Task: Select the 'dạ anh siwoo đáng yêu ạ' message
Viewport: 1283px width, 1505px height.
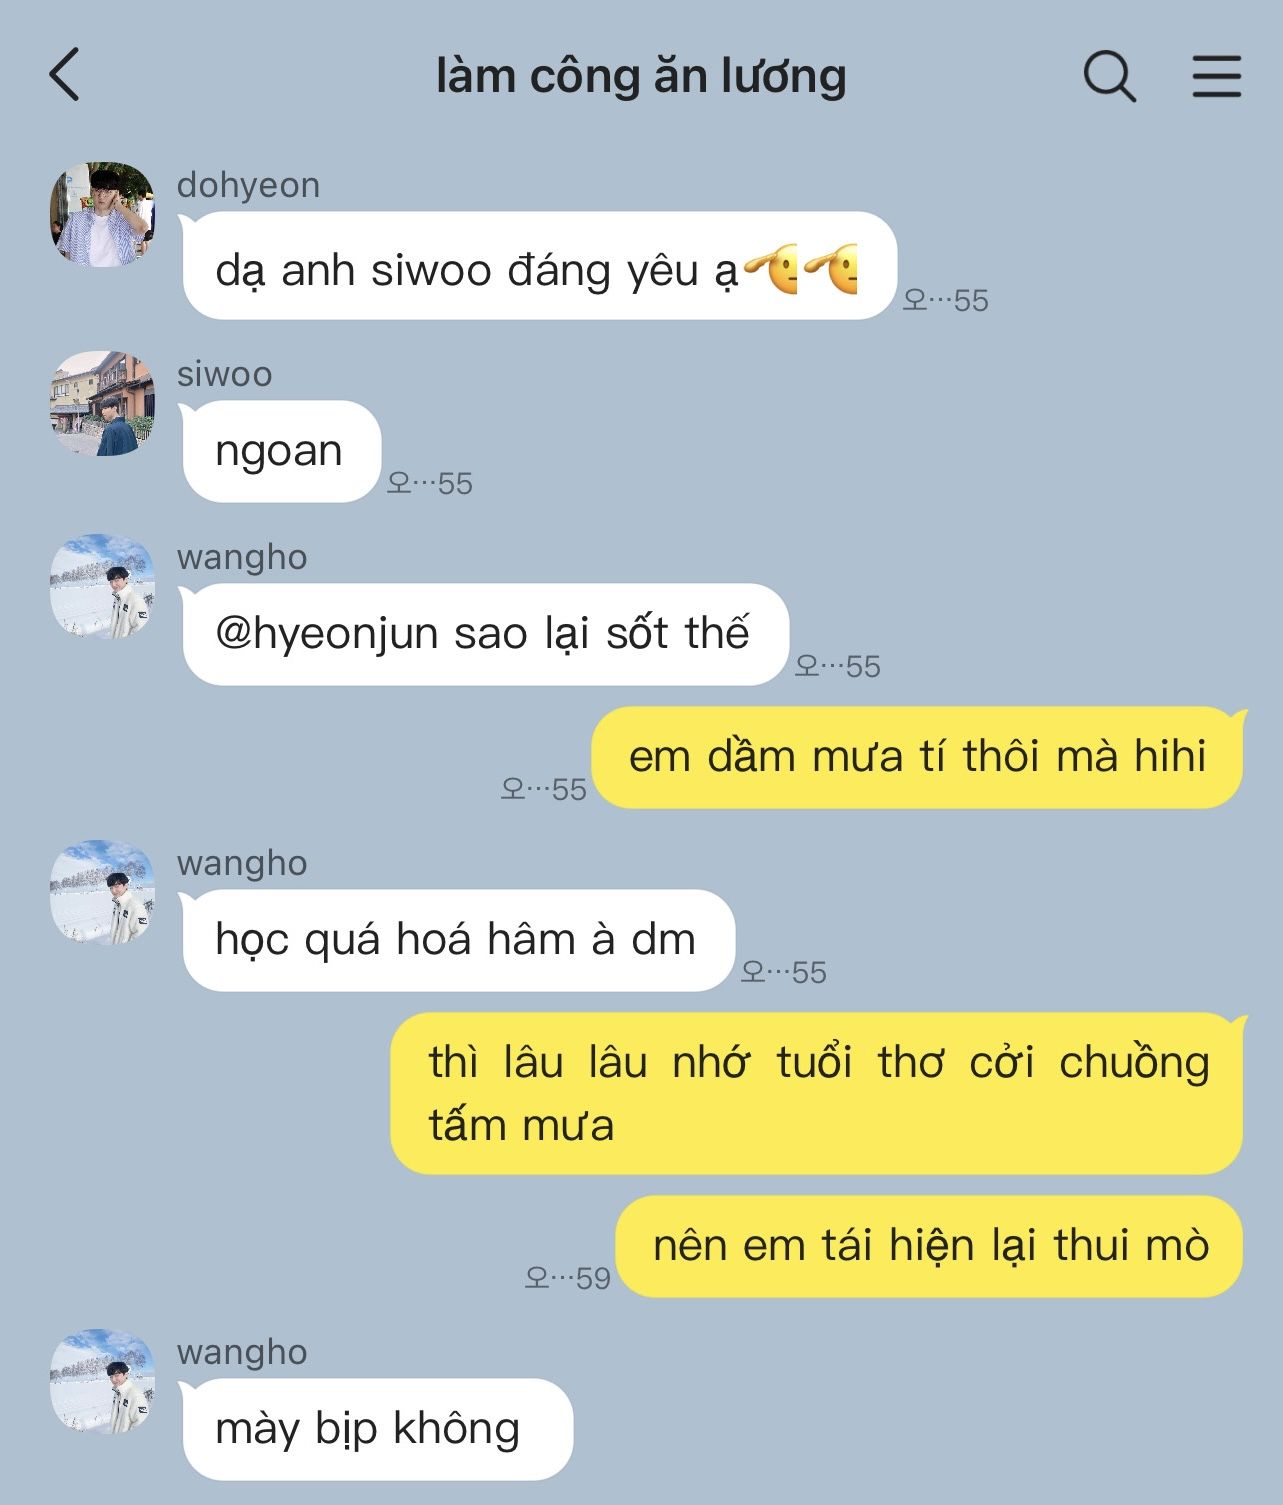Action: [540, 266]
